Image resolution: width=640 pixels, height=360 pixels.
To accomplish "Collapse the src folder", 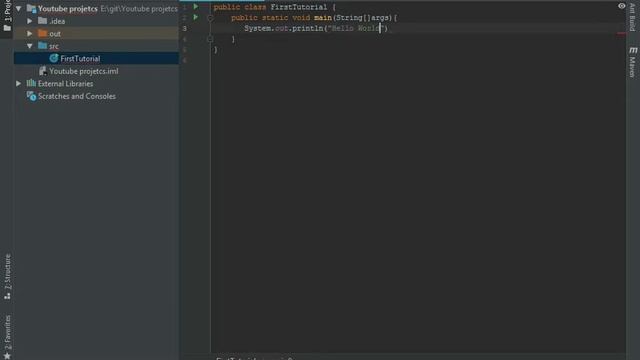I will (30, 46).
